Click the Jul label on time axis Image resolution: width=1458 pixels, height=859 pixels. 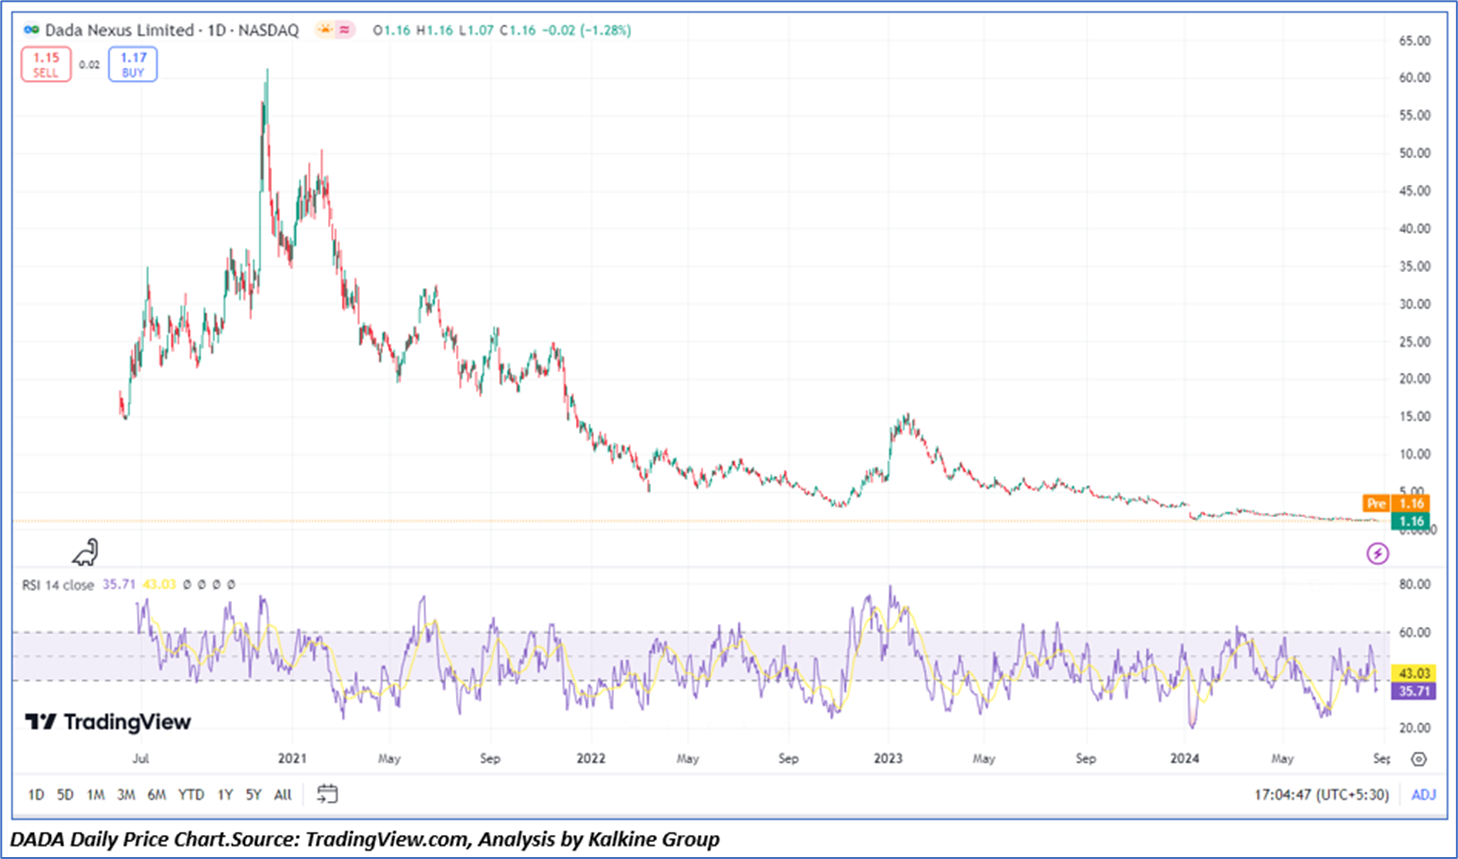pyautogui.click(x=141, y=759)
